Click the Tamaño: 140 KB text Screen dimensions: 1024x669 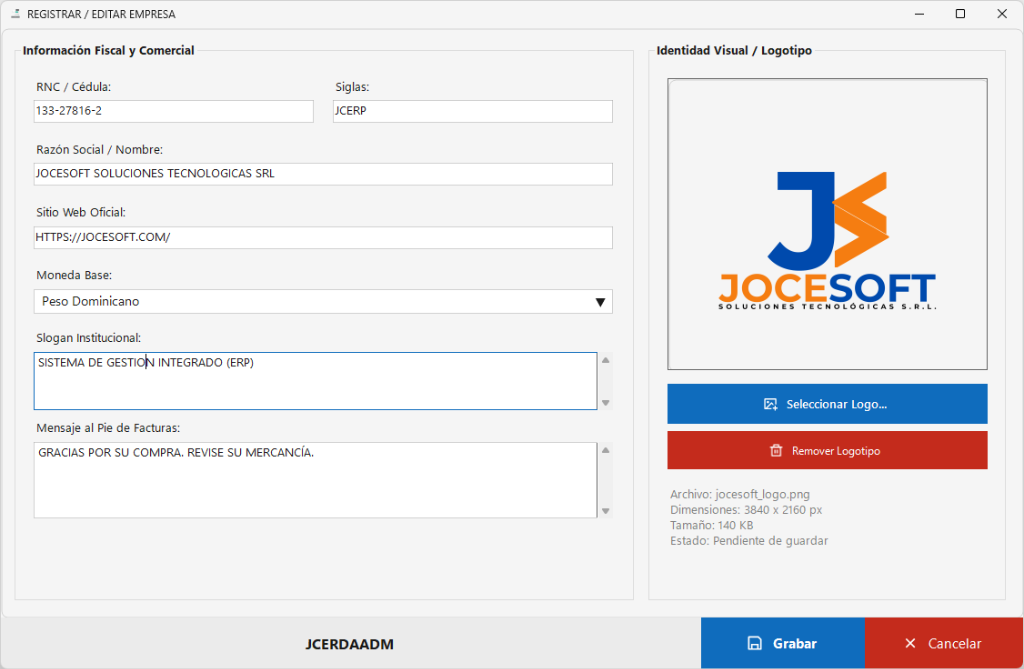tap(712, 525)
